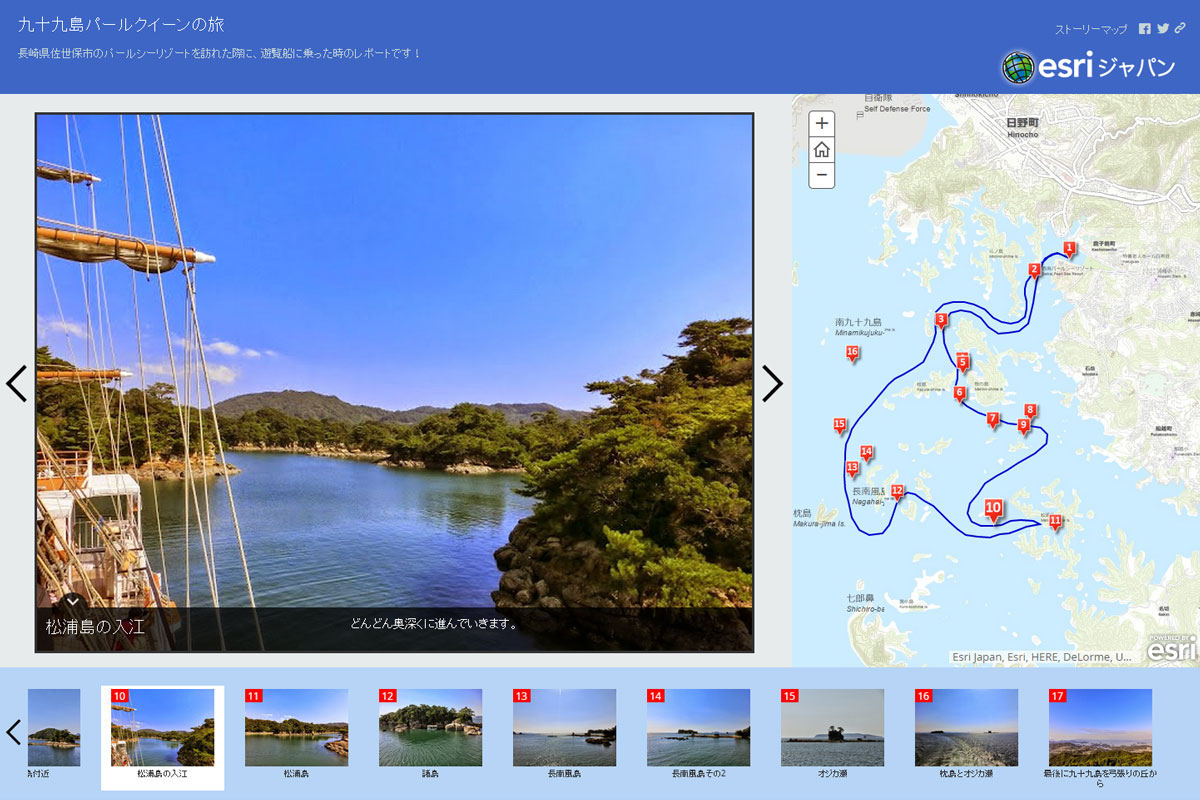Click the Esri attribution logo on map
Screen dimensions: 1200x800
[x=1171, y=648]
